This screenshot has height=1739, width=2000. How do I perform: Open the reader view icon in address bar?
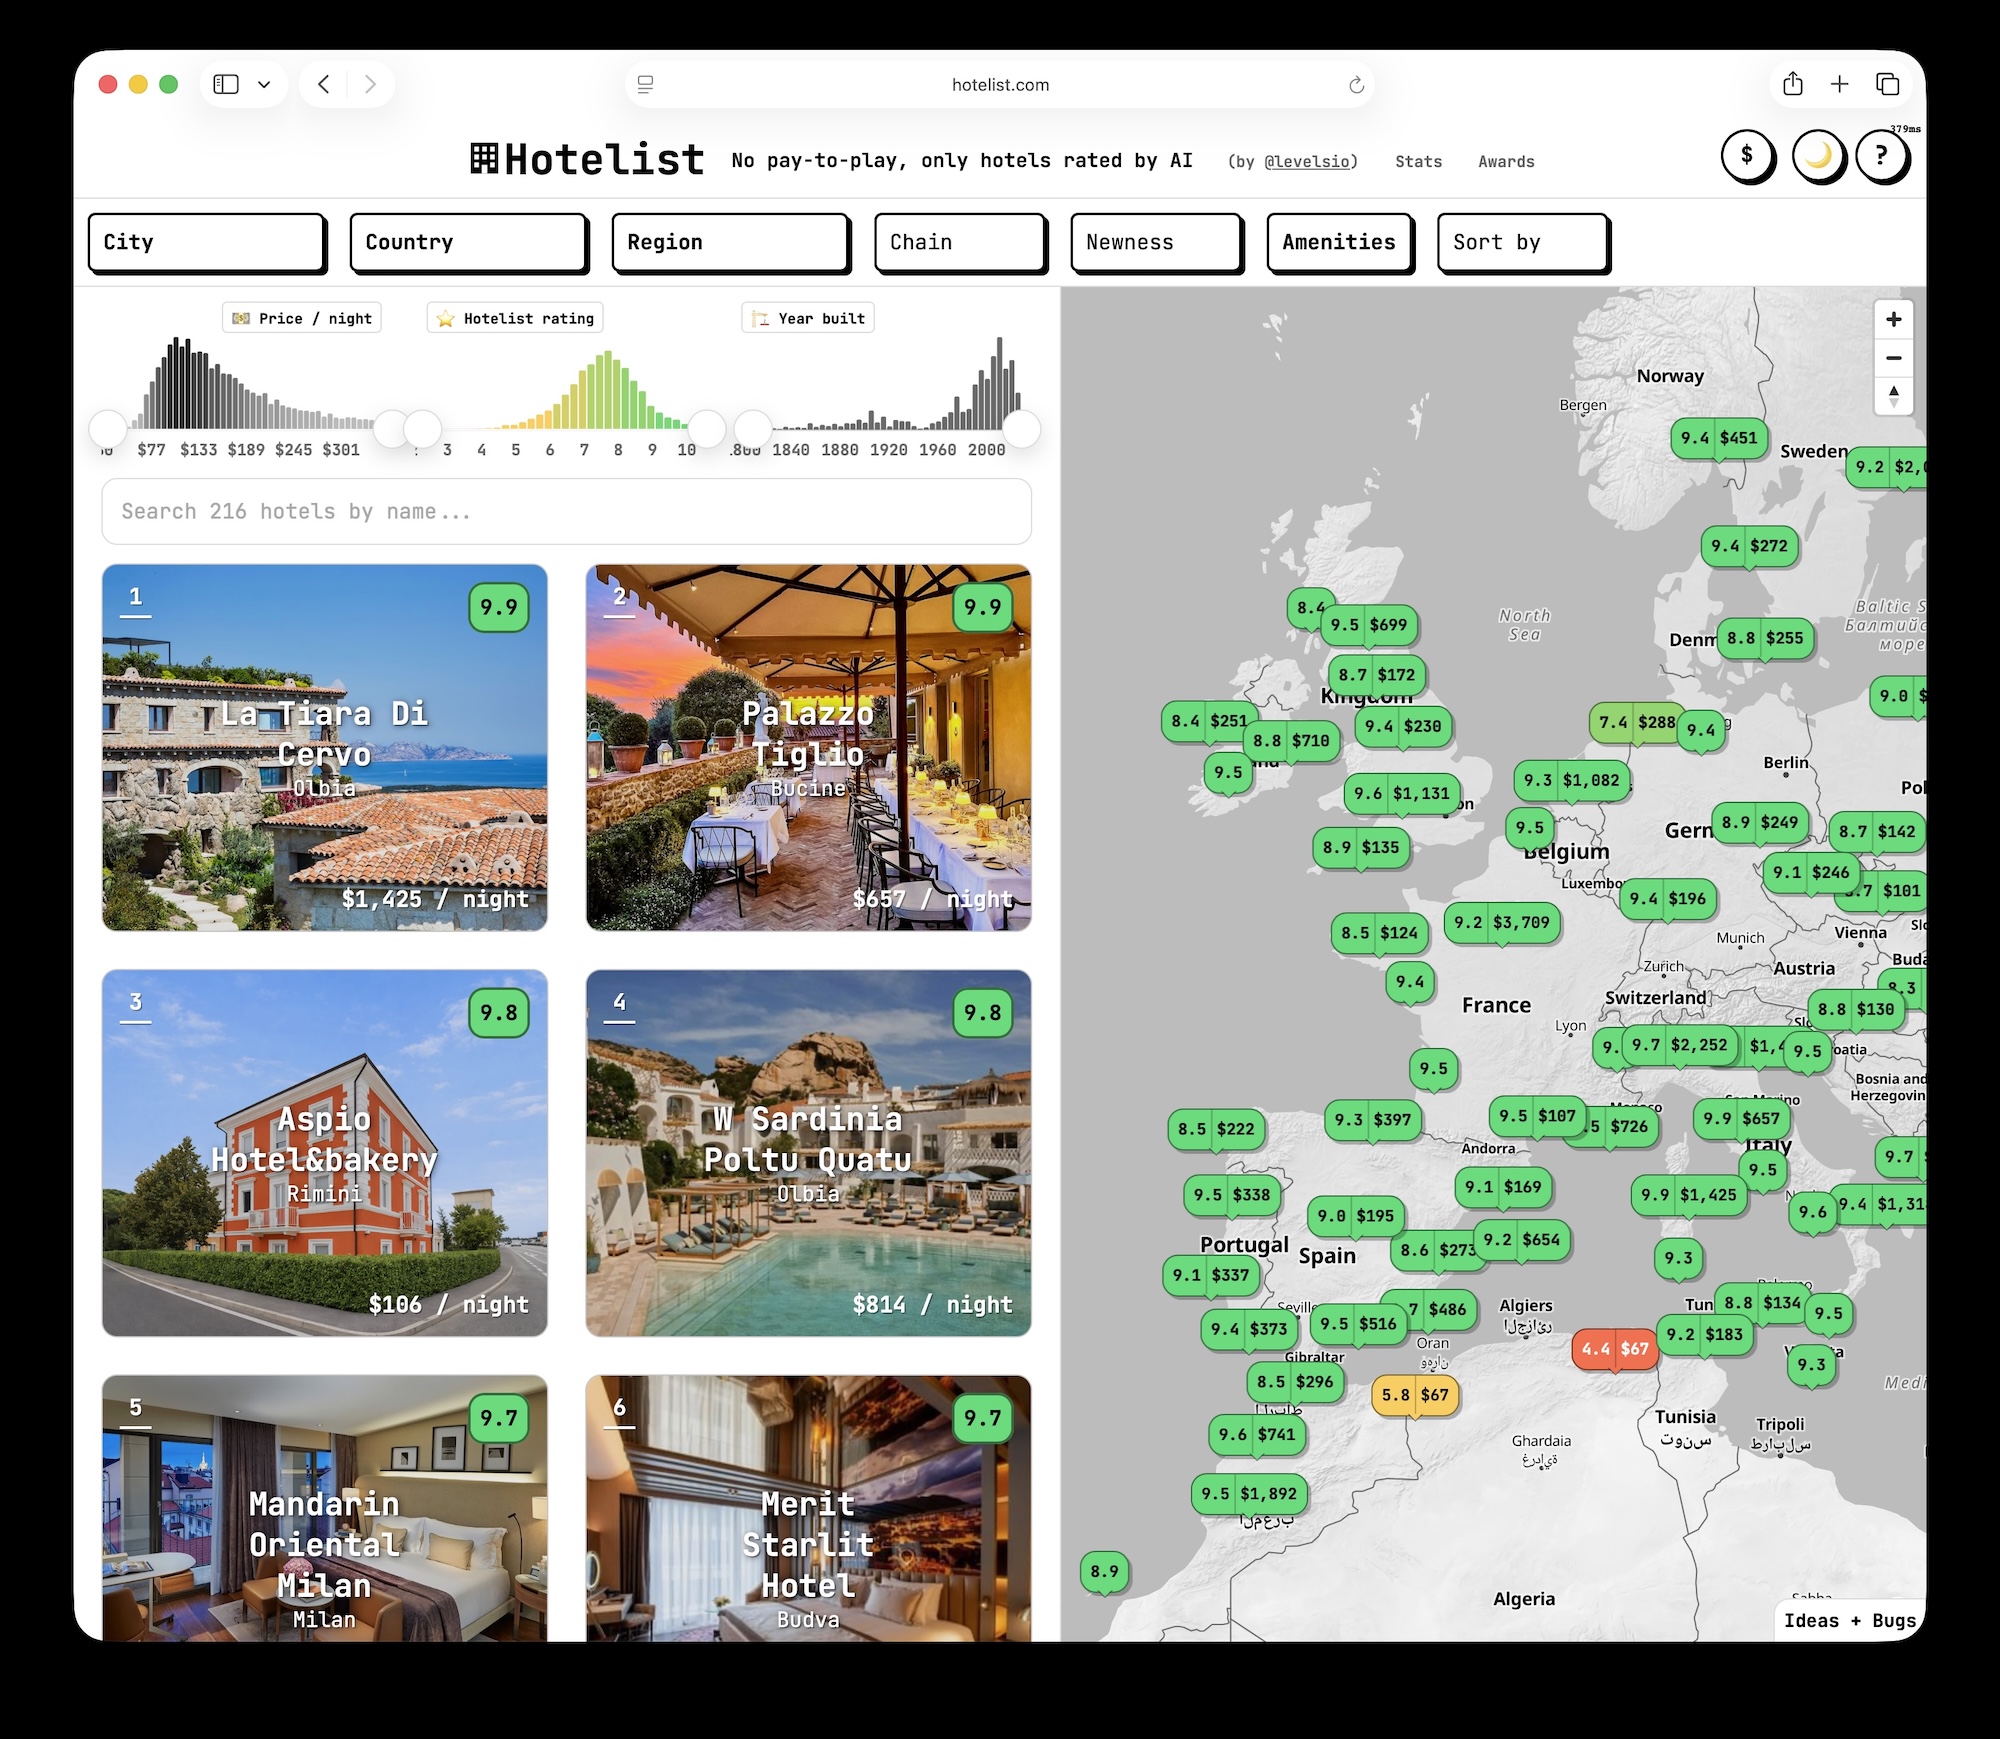click(x=646, y=85)
